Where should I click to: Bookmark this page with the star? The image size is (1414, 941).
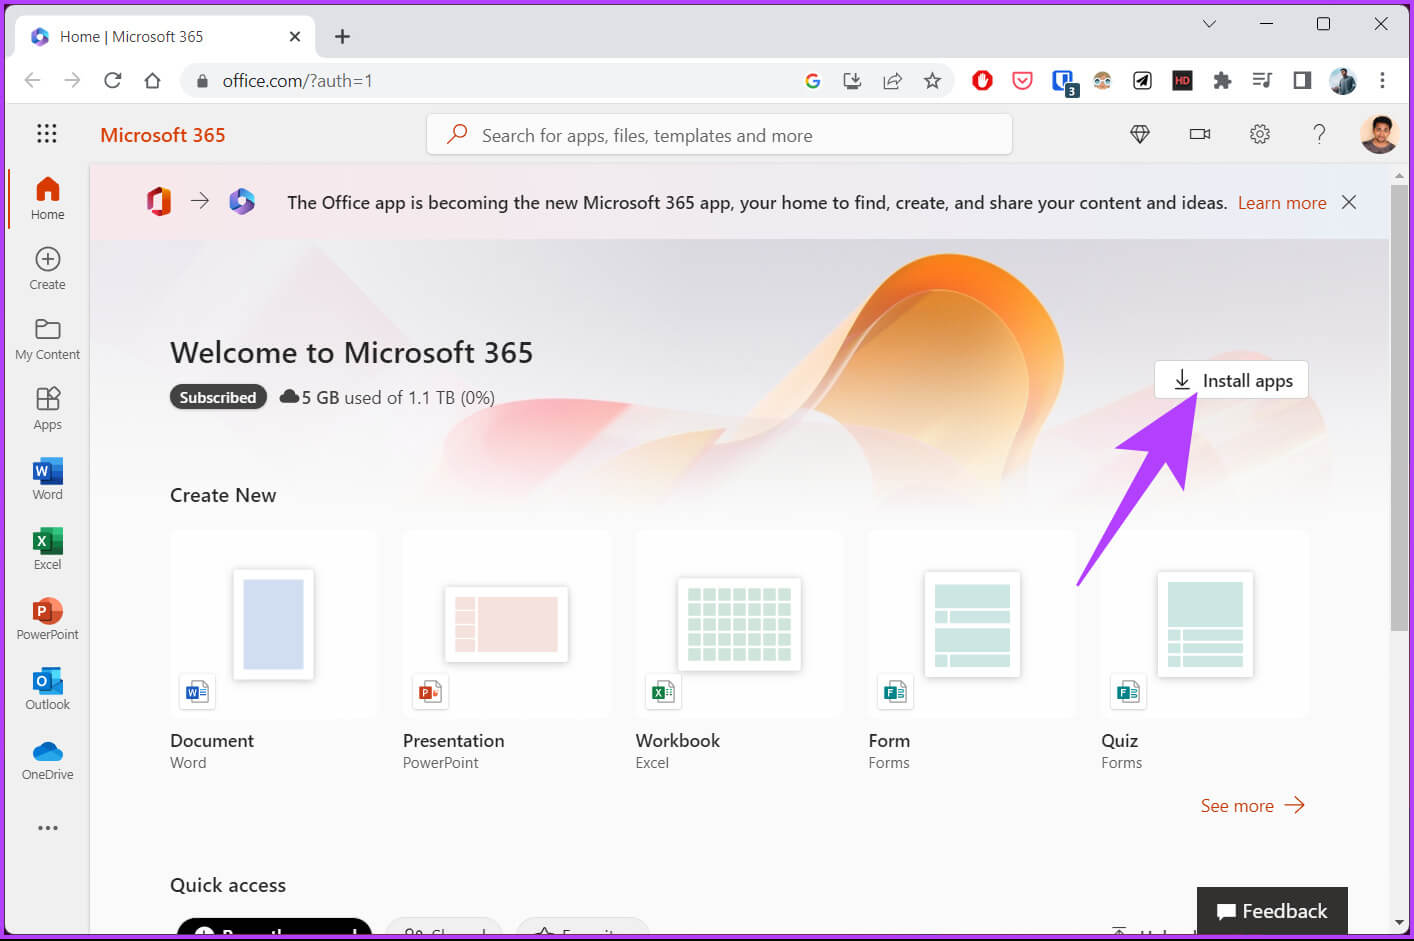932,81
